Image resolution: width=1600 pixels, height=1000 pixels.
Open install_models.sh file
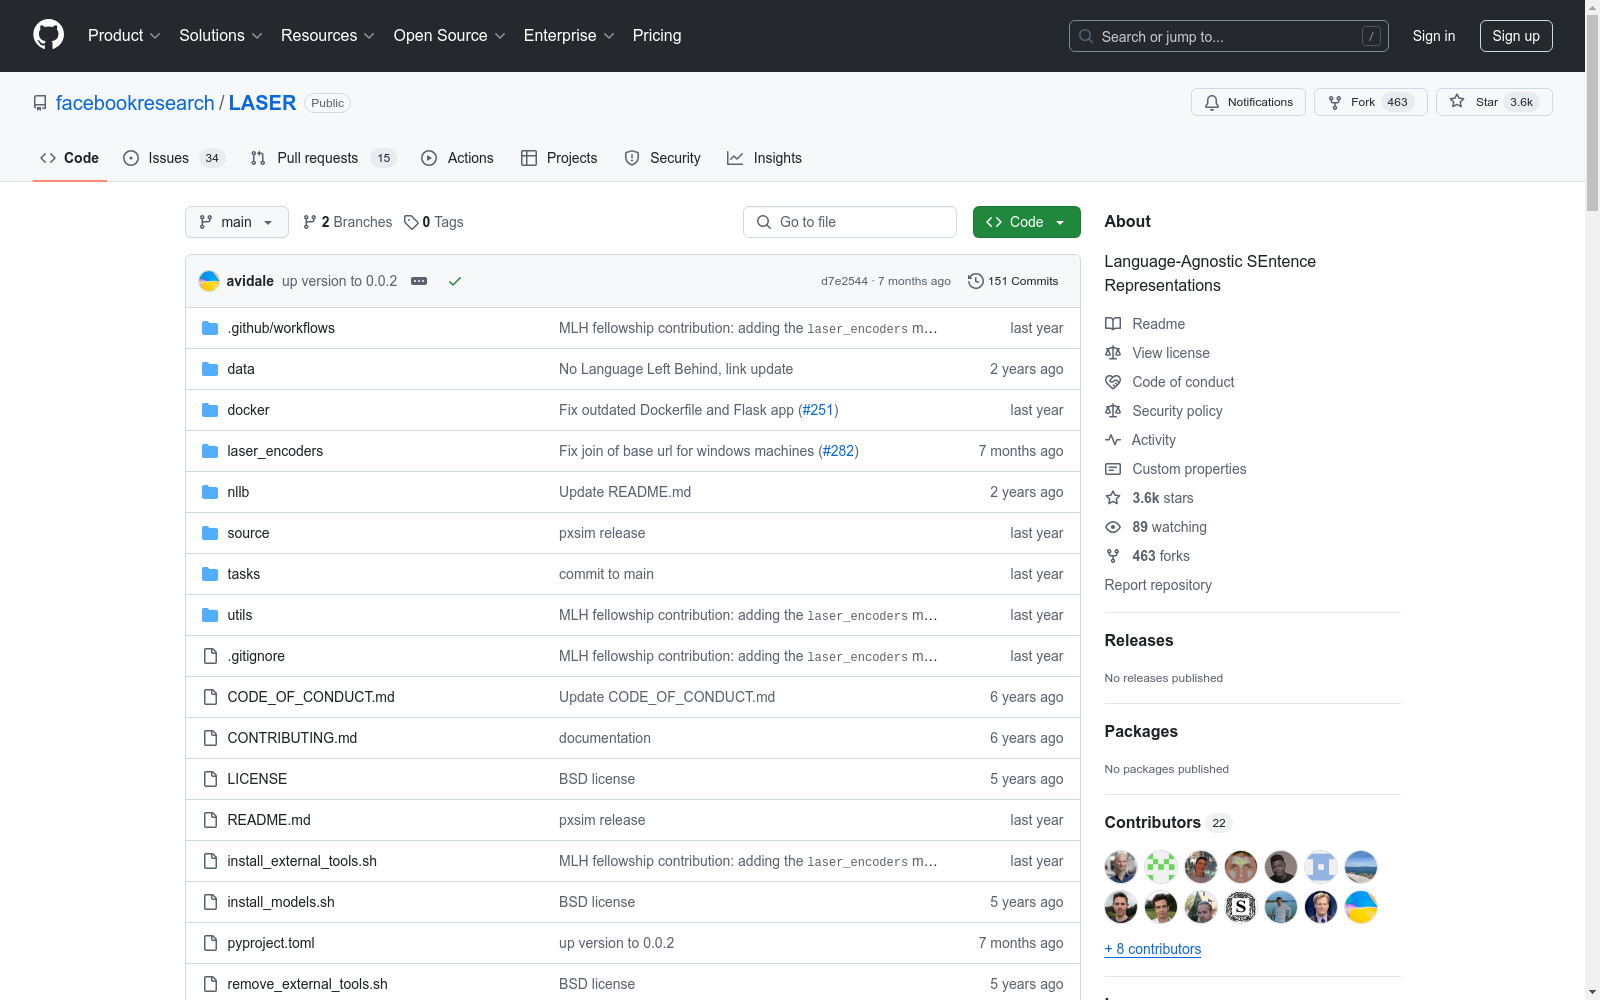281,902
